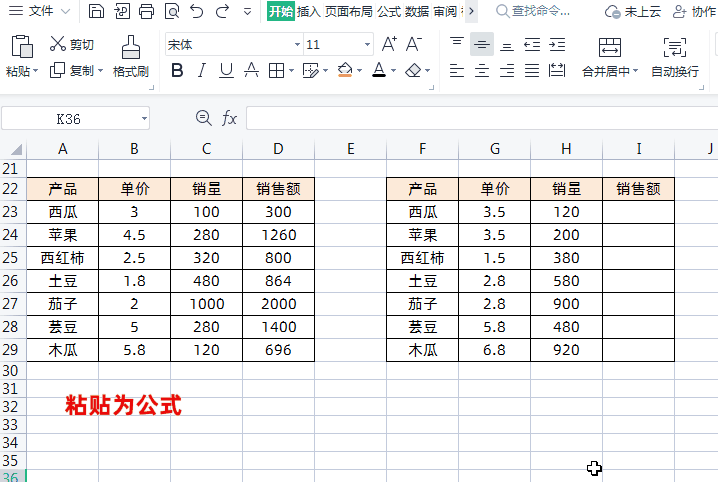Increase indent icon
Screen dimensions: 718x482
(x=557, y=44)
